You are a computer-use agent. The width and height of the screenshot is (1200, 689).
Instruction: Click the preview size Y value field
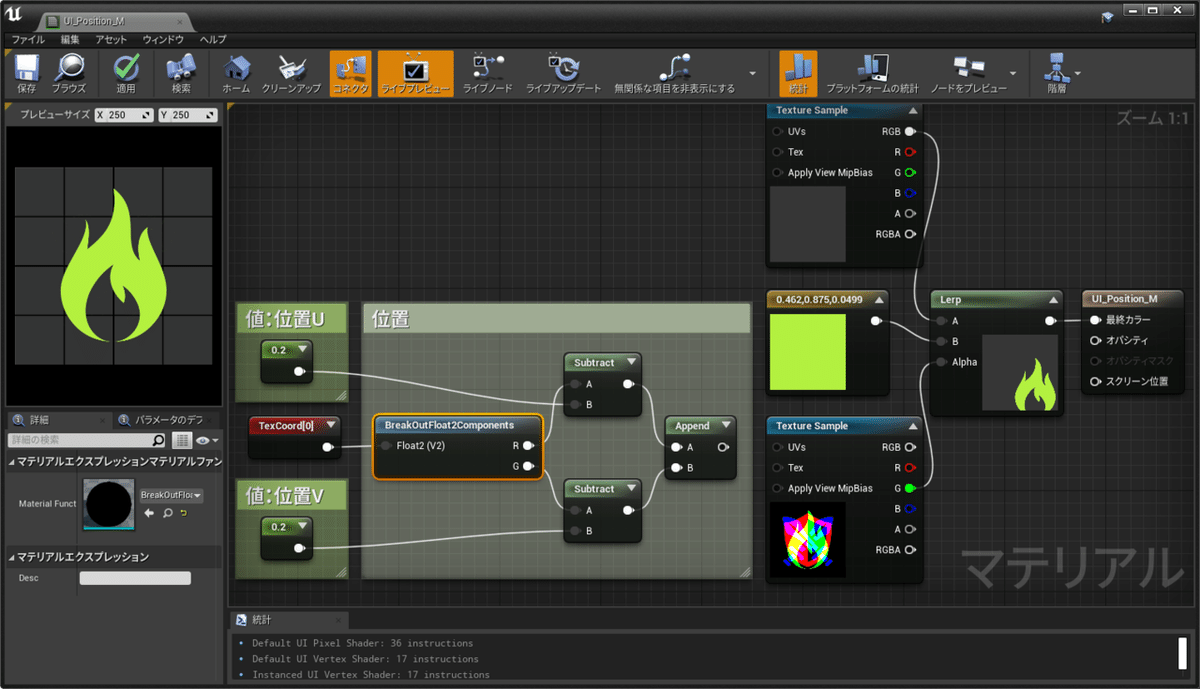(187, 115)
